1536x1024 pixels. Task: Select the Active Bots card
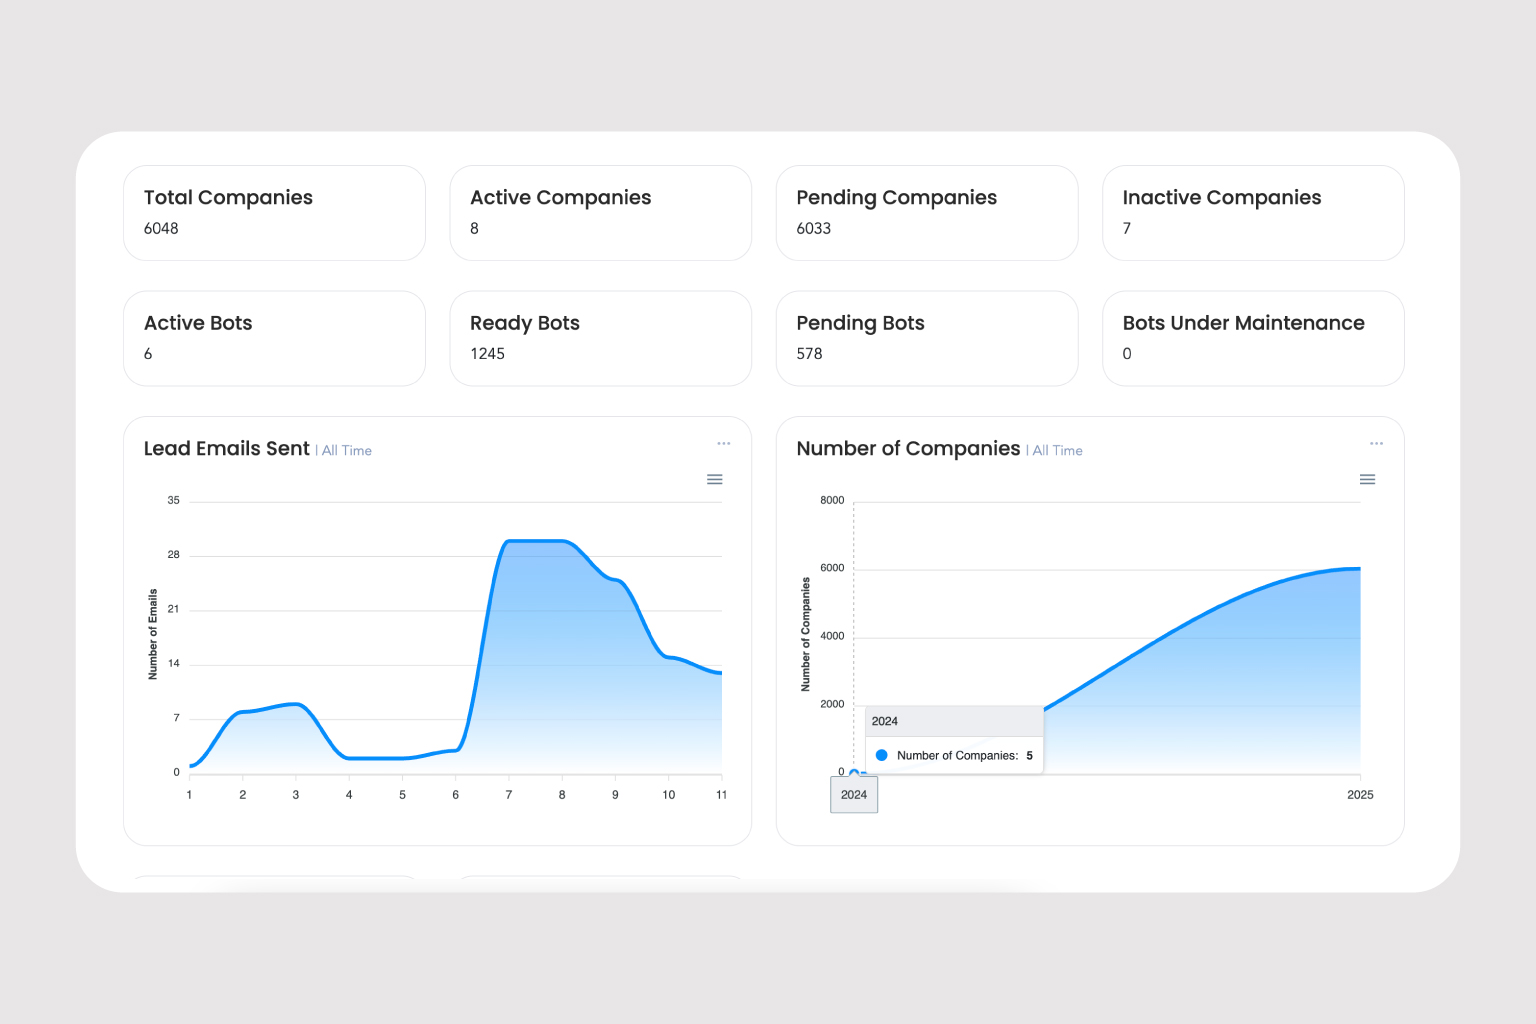274,338
